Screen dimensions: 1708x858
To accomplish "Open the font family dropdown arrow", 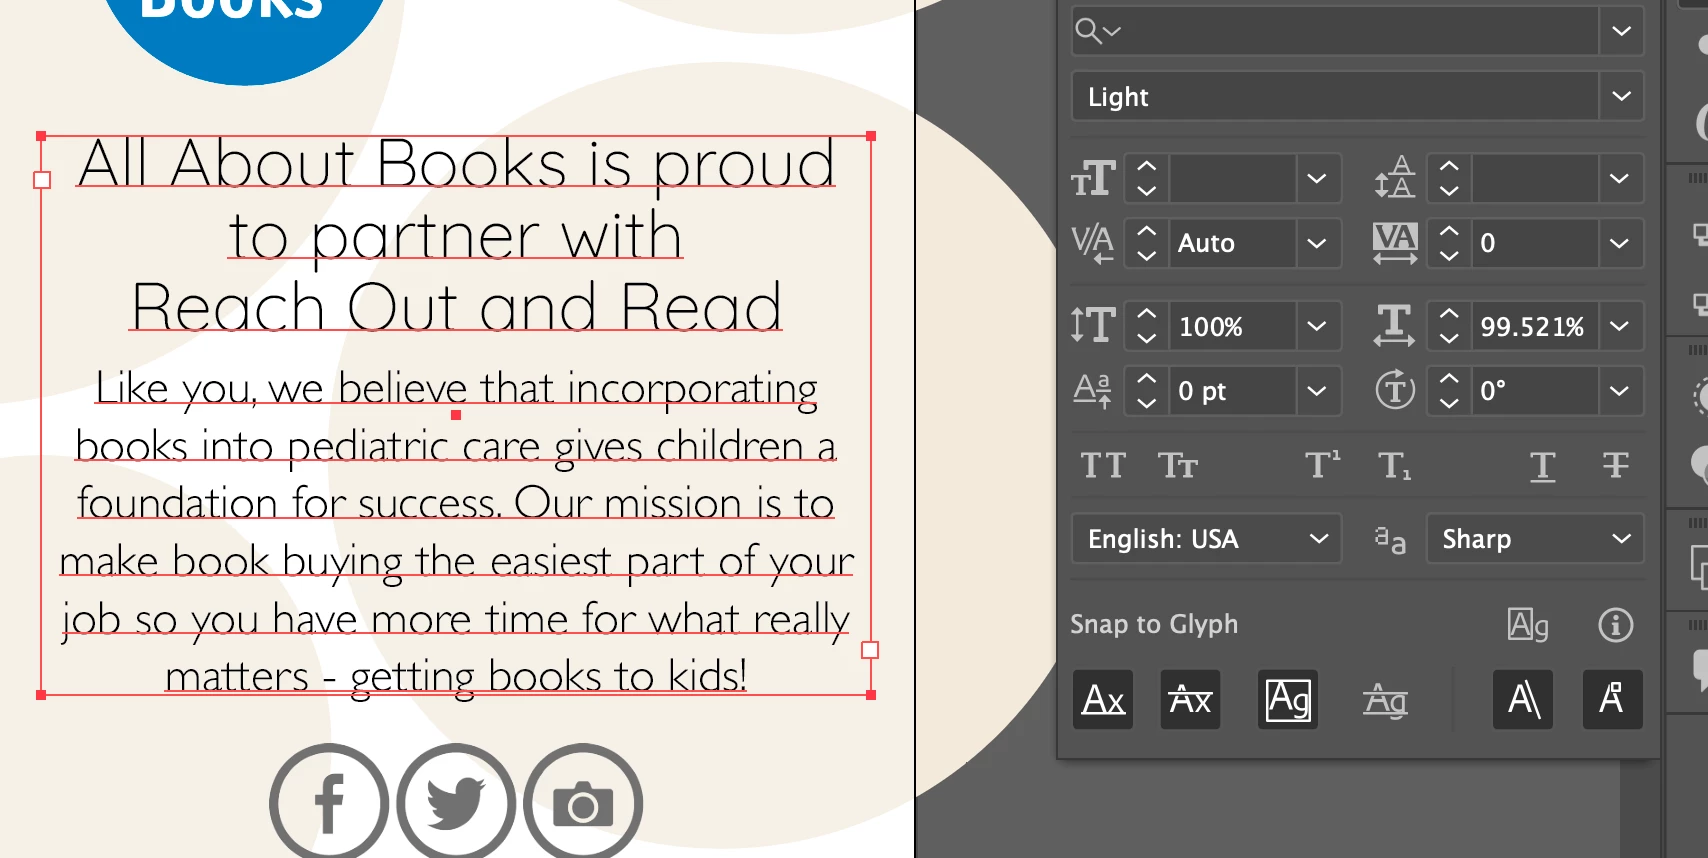I will [x=1621, y=31].
